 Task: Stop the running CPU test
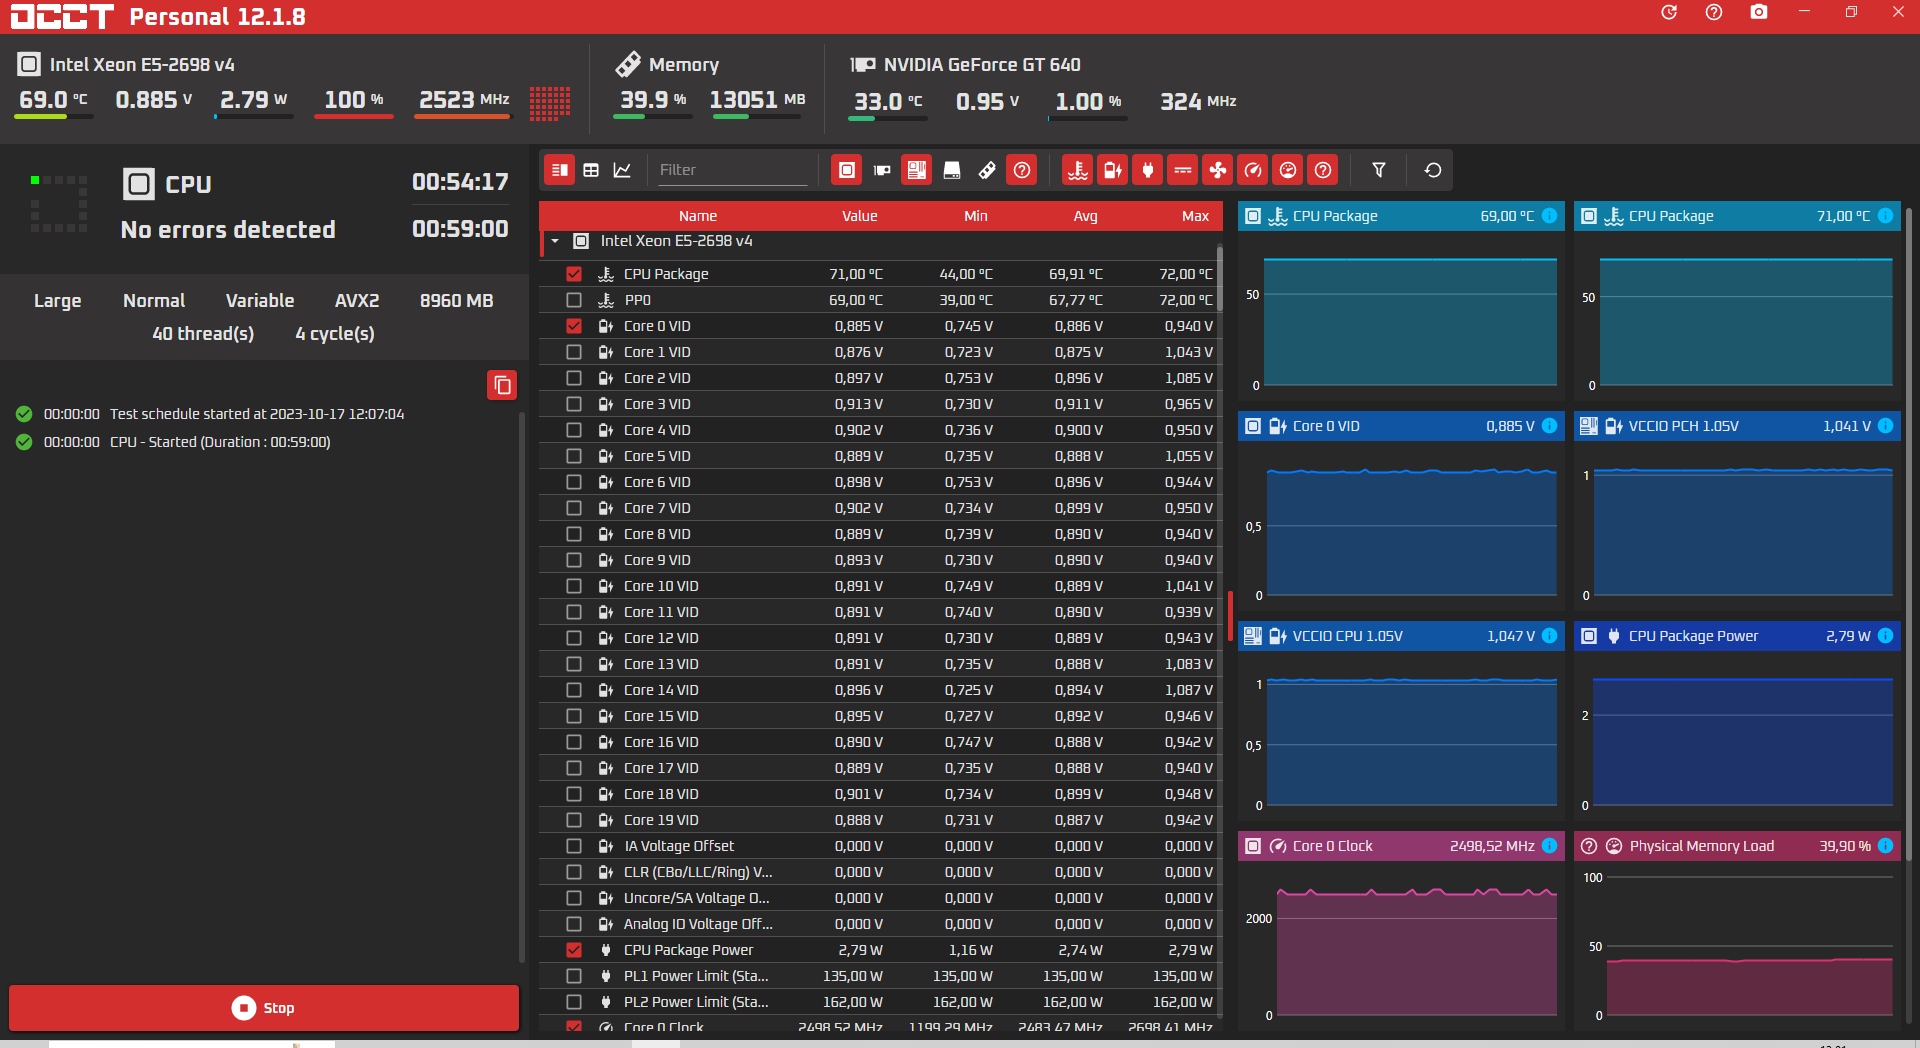tap(264, 1008)
